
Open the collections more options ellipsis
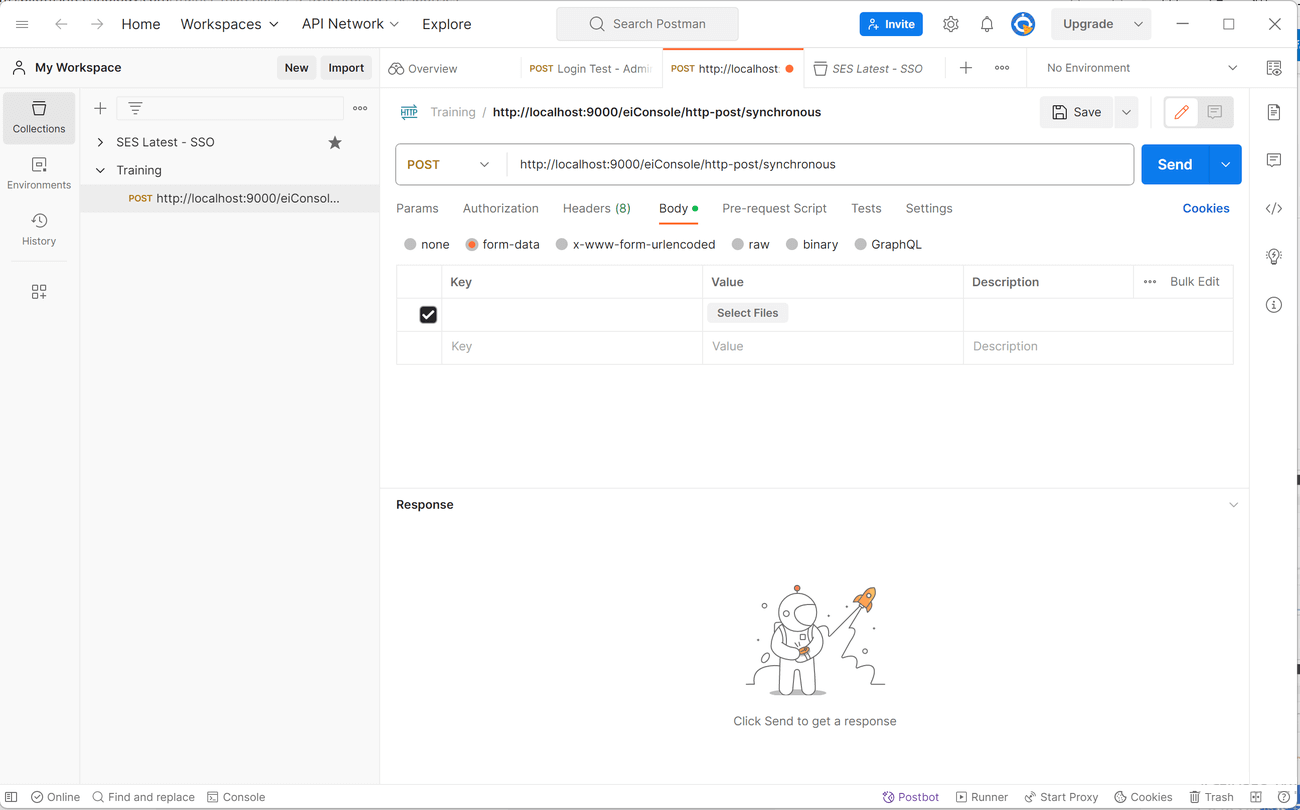pos(360,108)
